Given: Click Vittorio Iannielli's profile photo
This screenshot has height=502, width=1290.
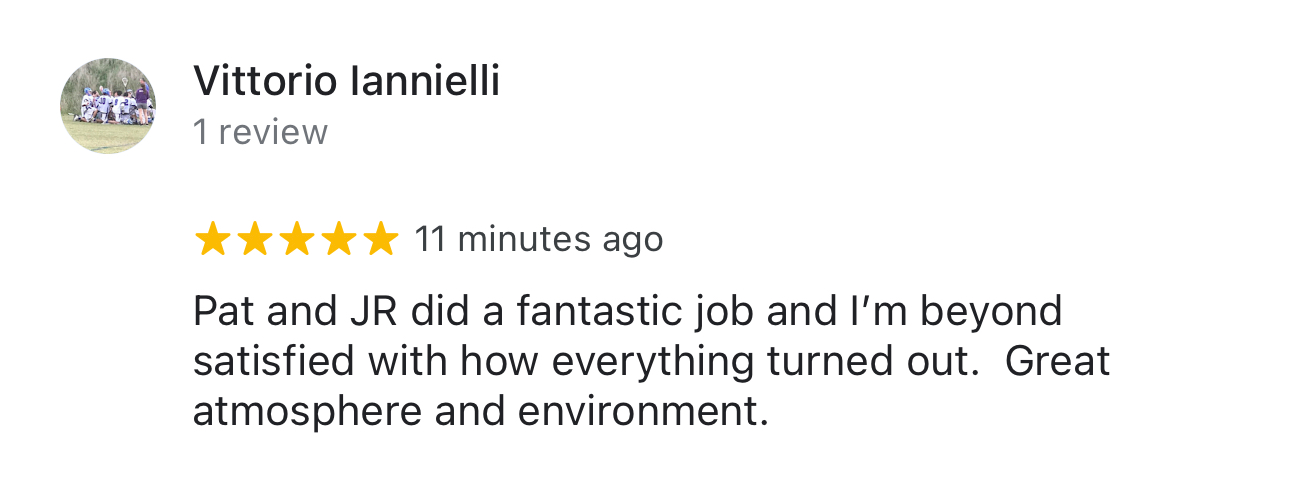Looking at the screenshot, I should pos(108,105).
